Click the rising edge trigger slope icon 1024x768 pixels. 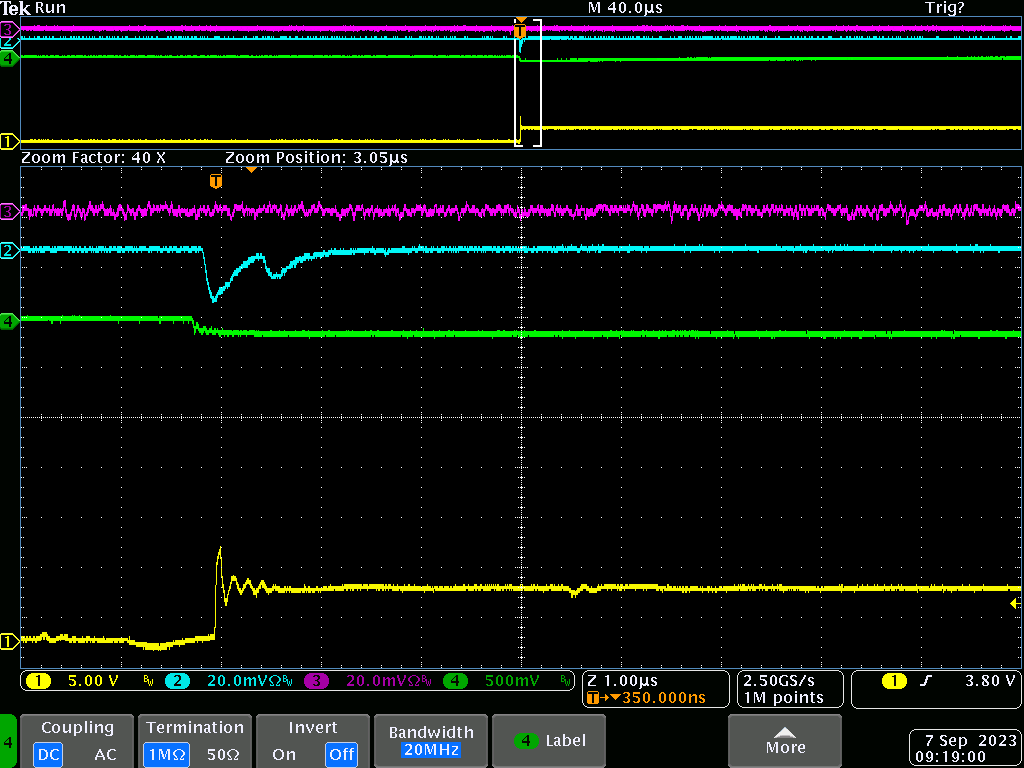(926, 681)
